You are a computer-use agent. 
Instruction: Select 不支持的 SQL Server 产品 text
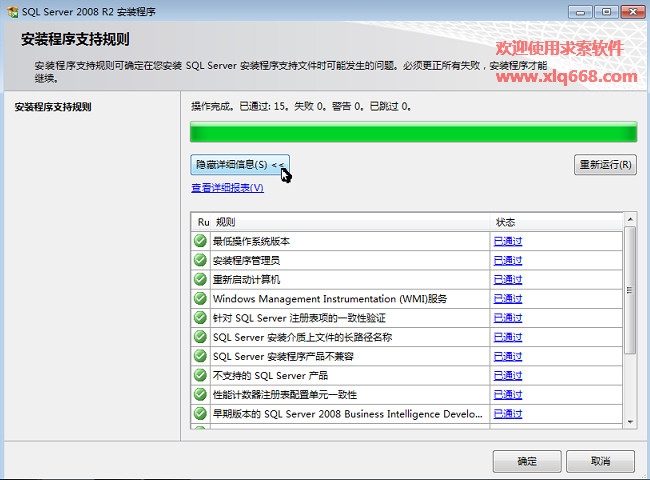[x=270, y=376]
